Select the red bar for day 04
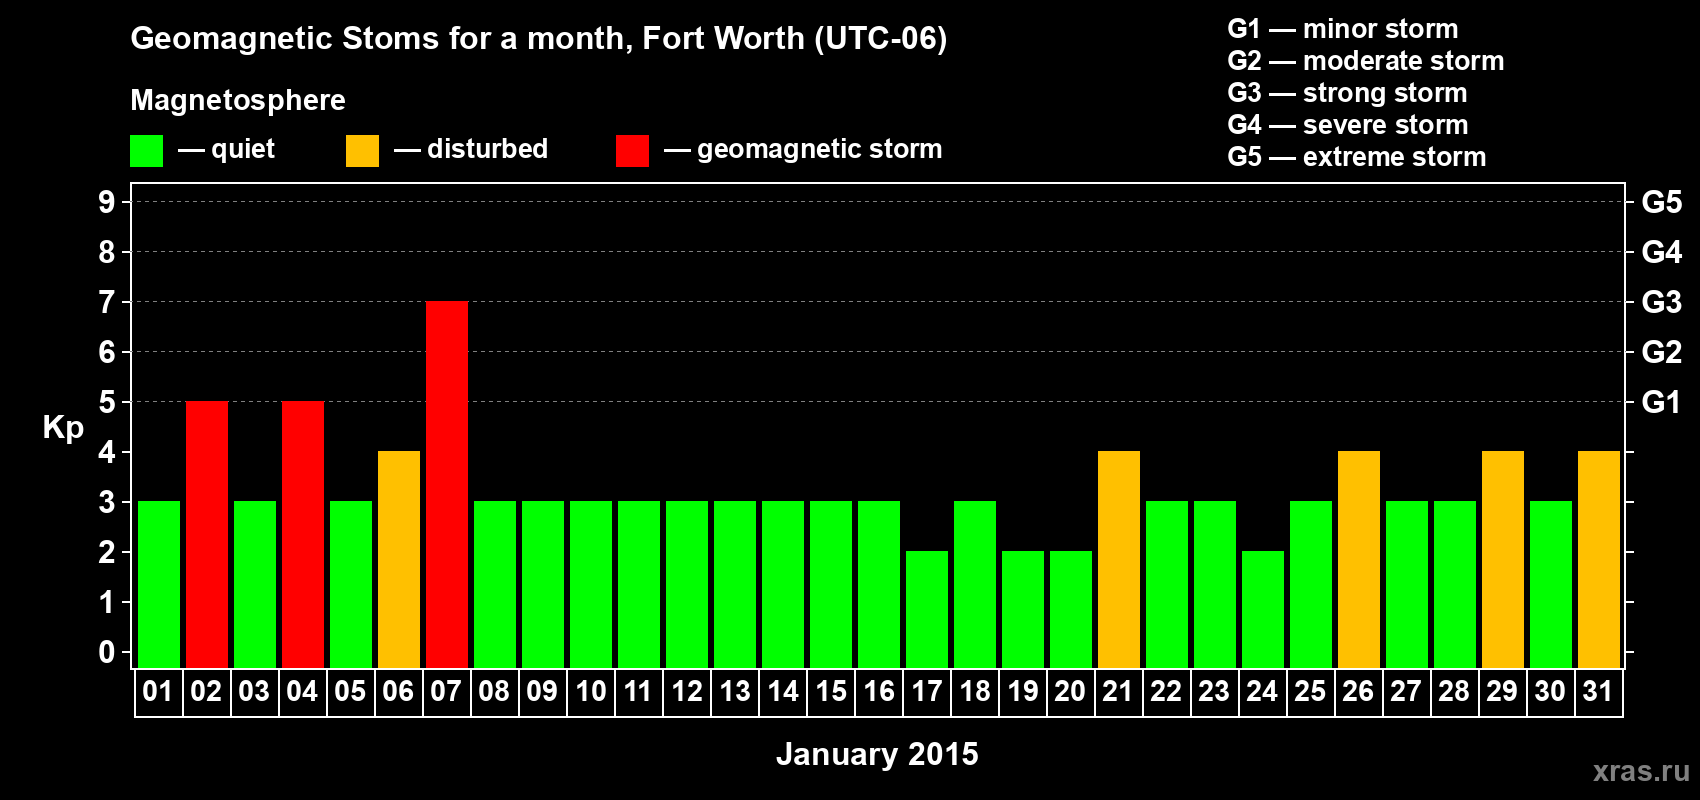This screenshot has width=1700, height=800. 303,534
